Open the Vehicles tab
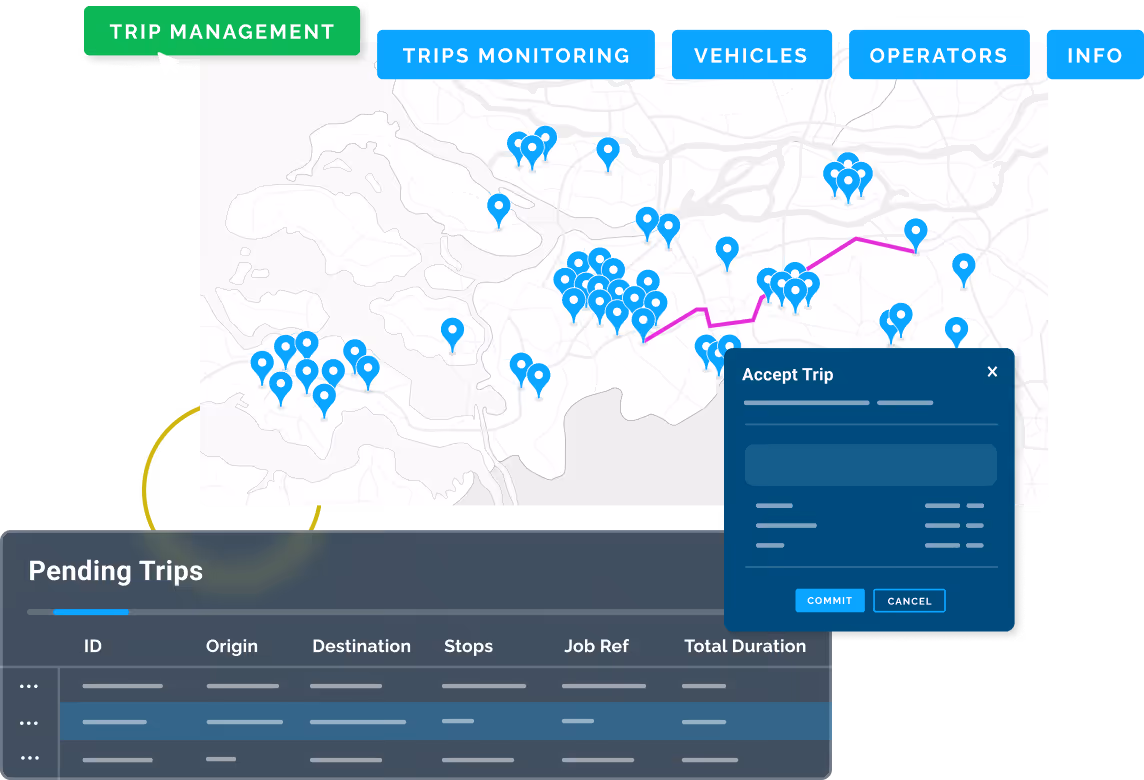1144x780 pixels. tap(751, 55)
